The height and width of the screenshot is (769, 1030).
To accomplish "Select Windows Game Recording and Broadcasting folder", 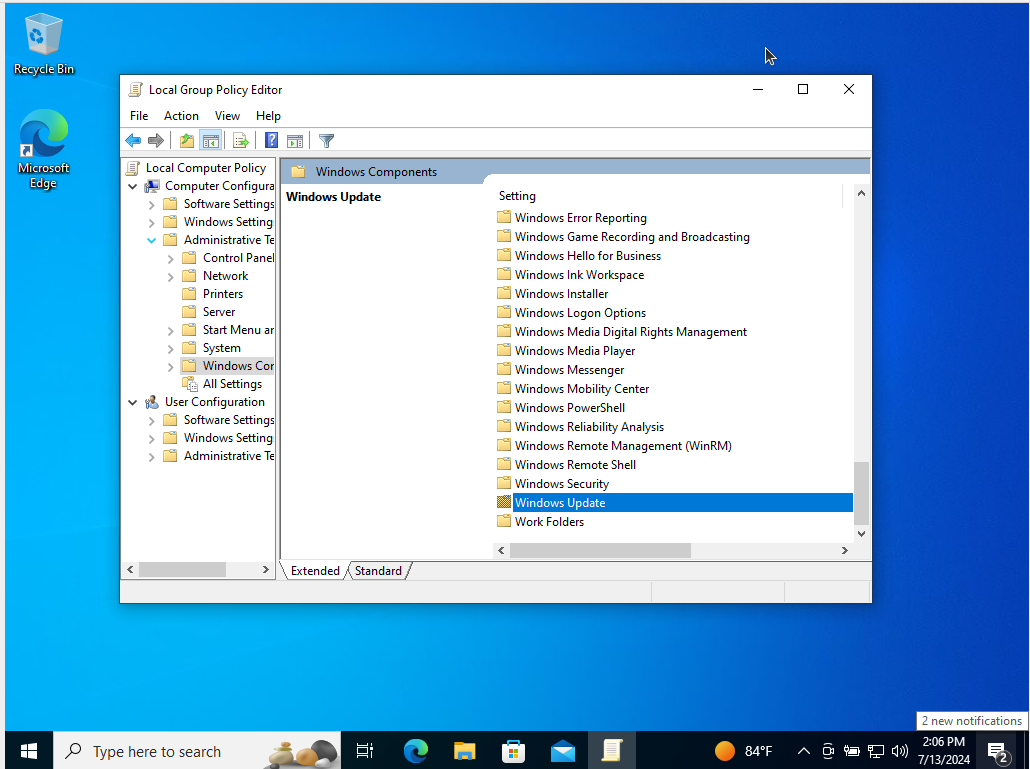I will [x=632, y=236].
